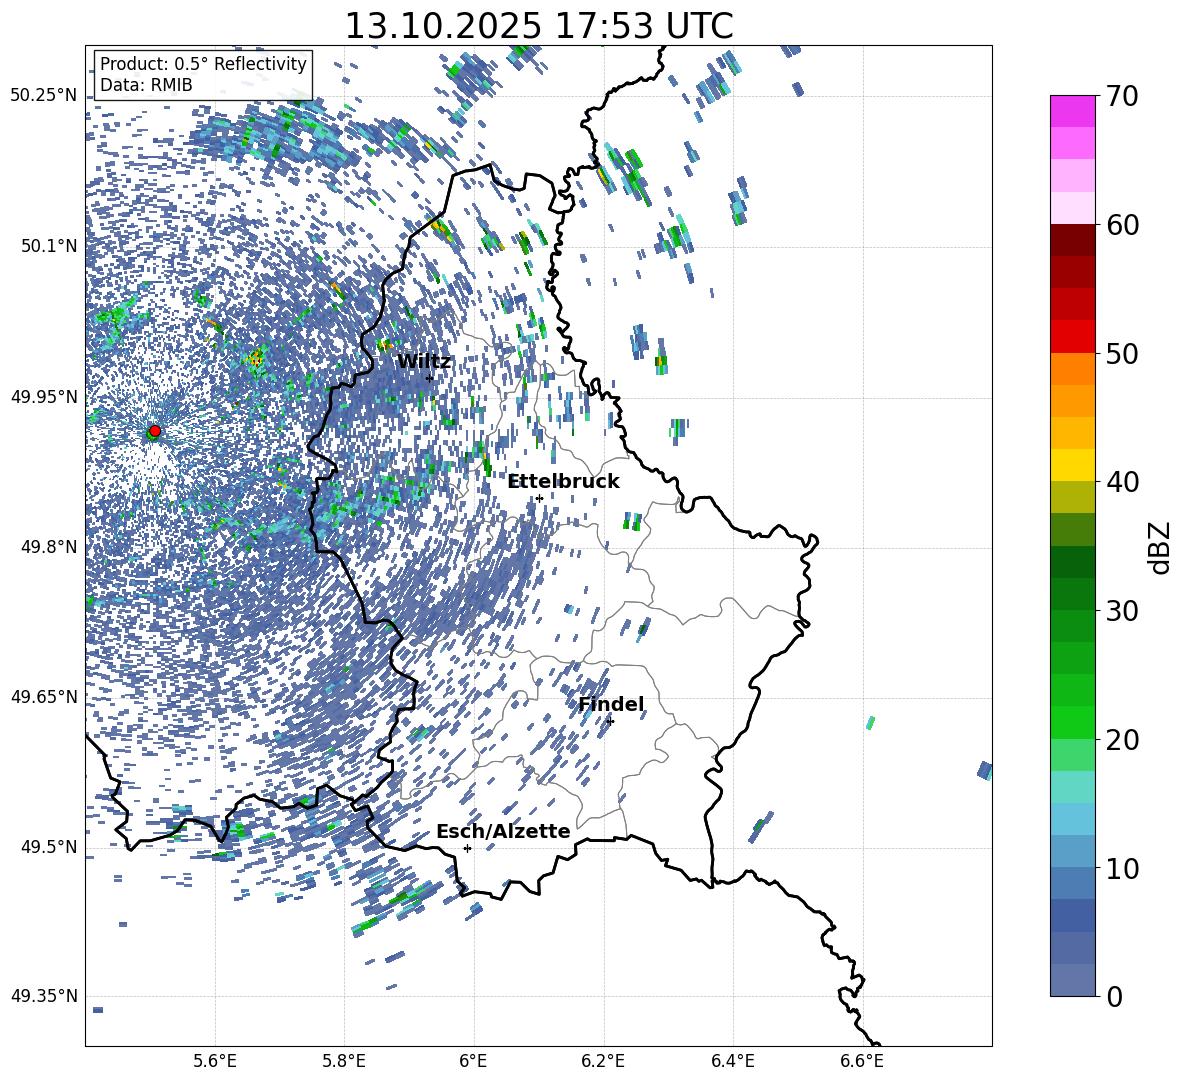Click the dark maroon colorbar swatch below 60

click(1072, 240)
